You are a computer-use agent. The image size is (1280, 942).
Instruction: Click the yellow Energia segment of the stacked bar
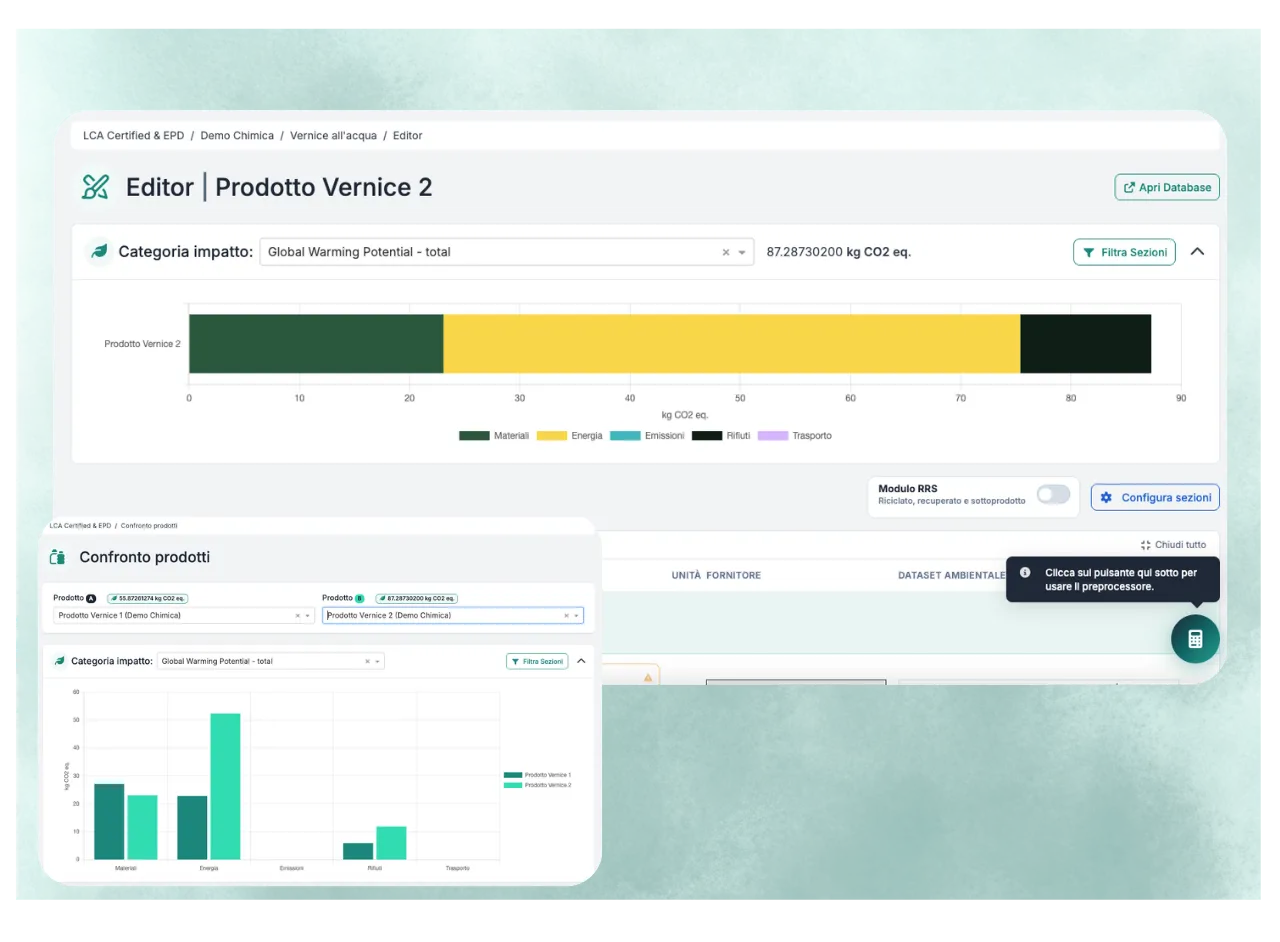tap(731, 344)
